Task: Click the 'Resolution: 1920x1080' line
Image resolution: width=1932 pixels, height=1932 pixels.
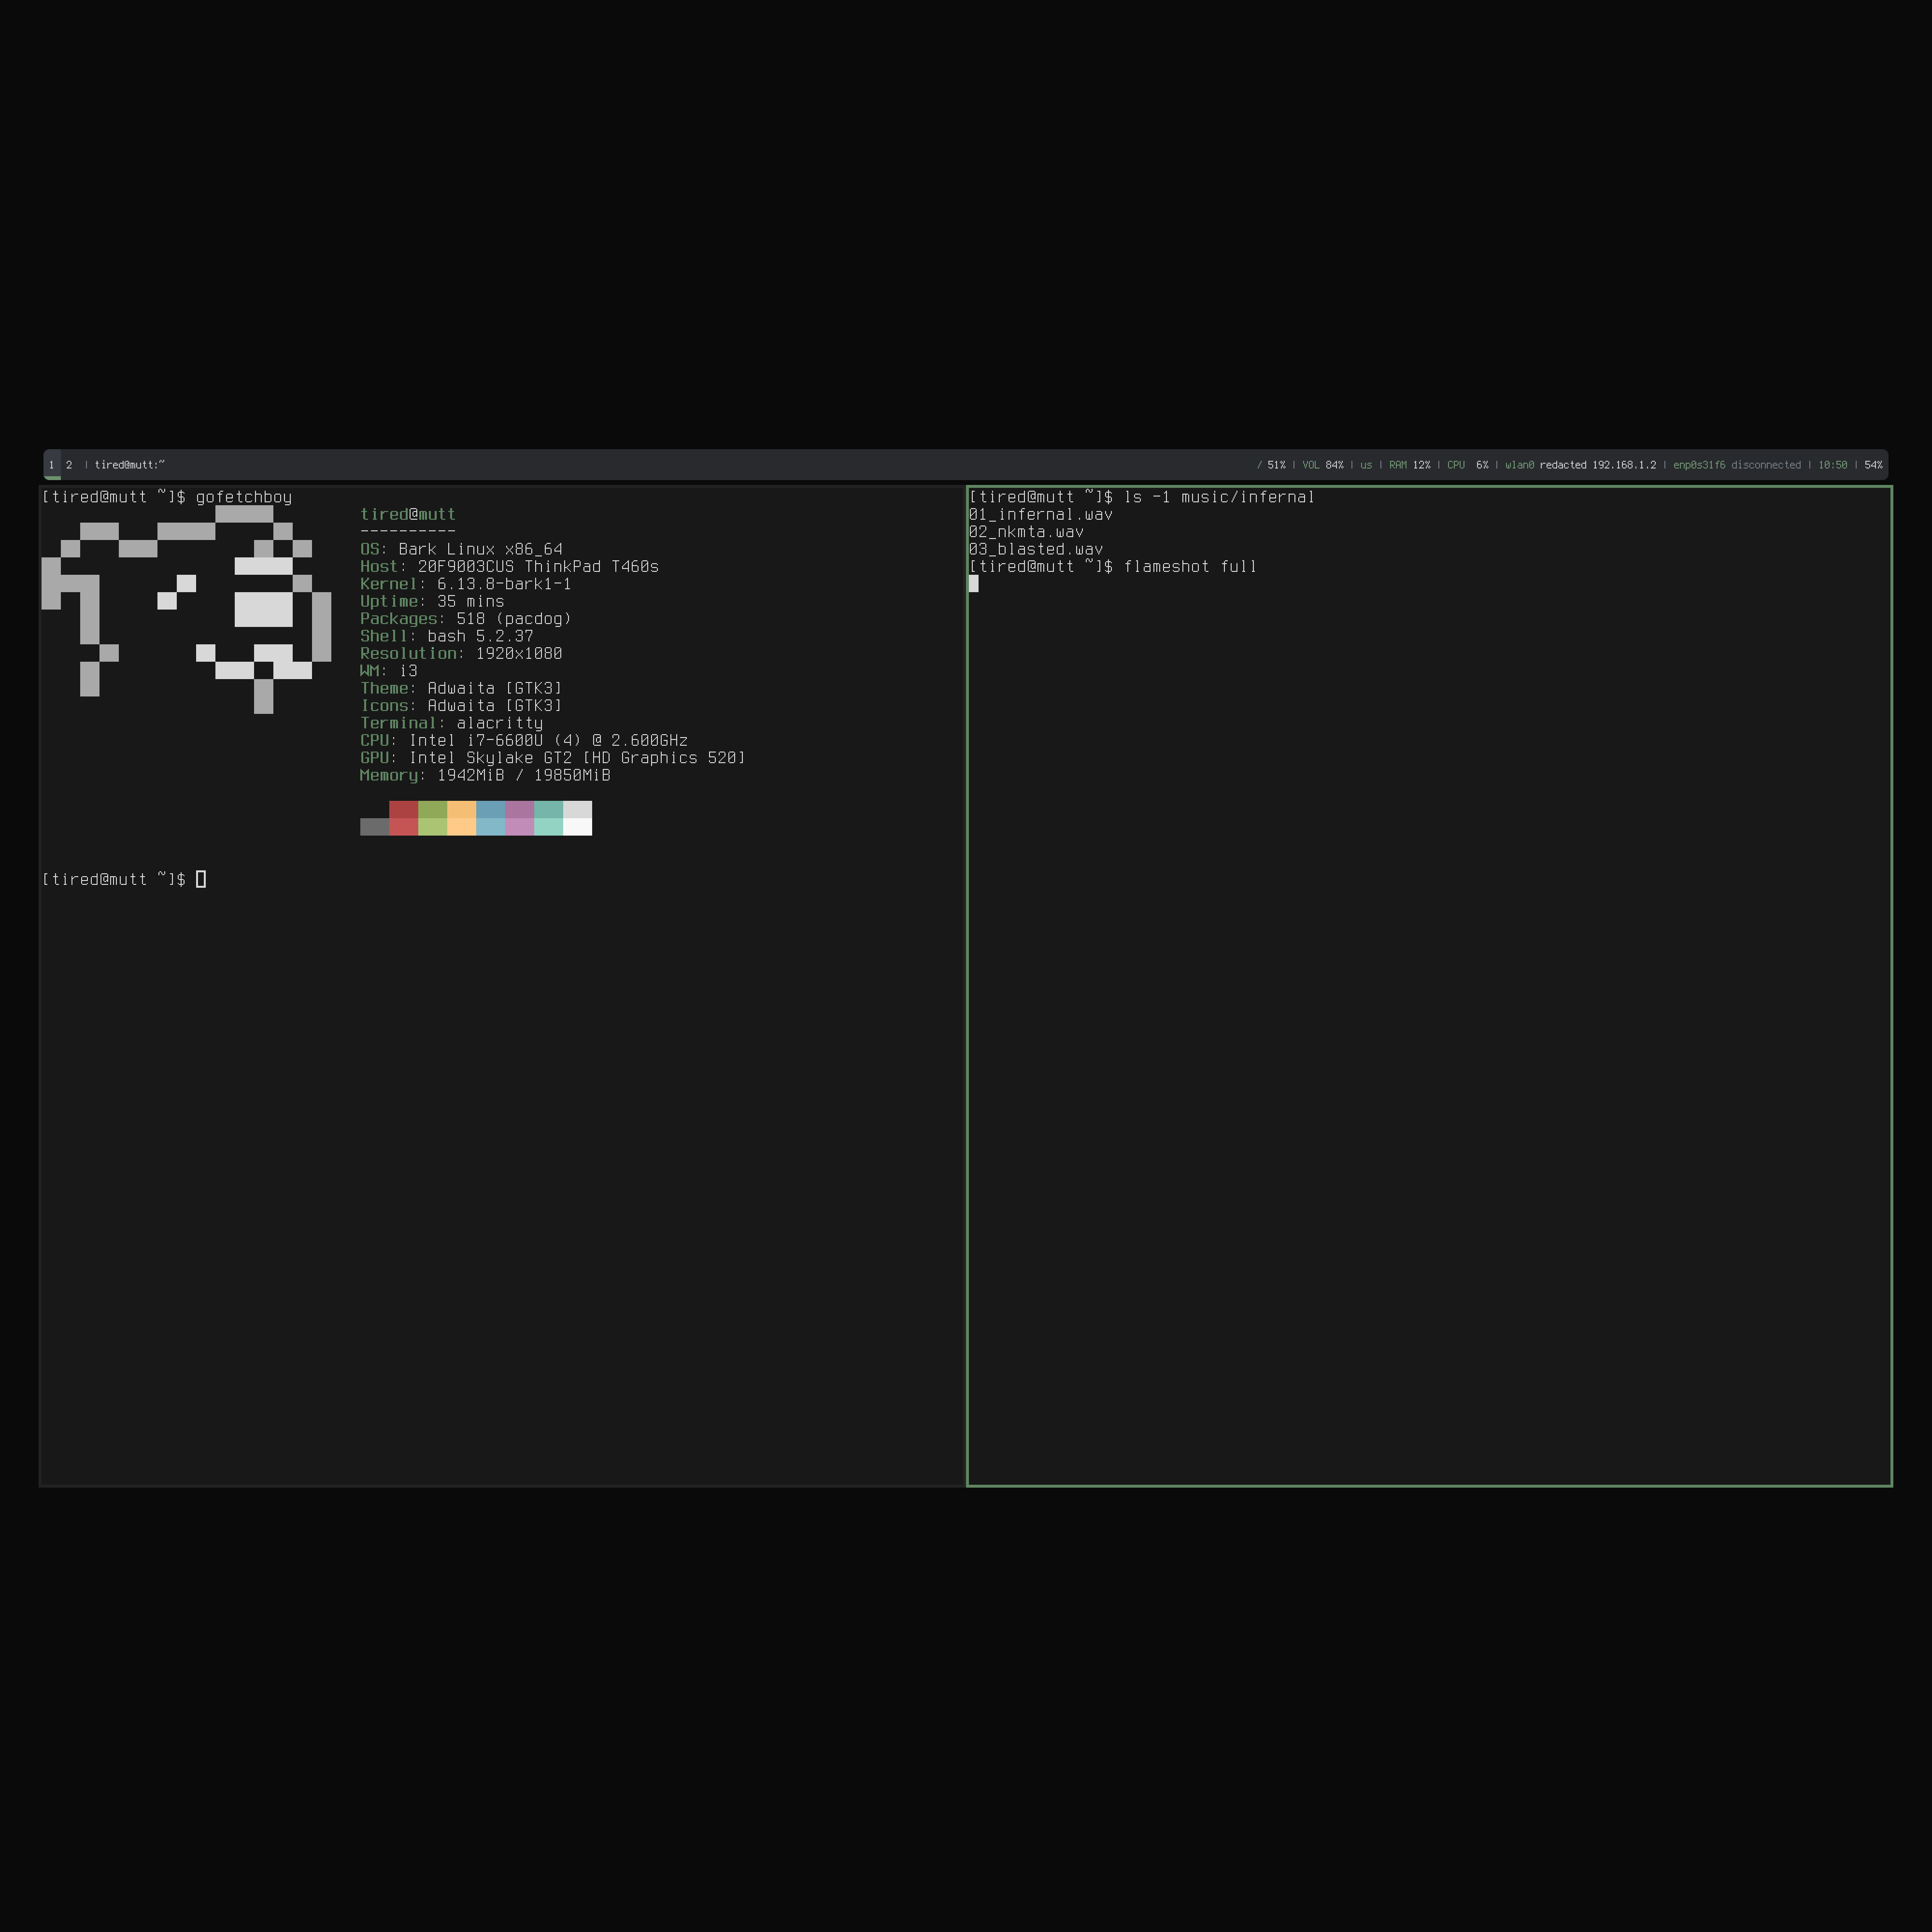Action: [x=461, y=653]
